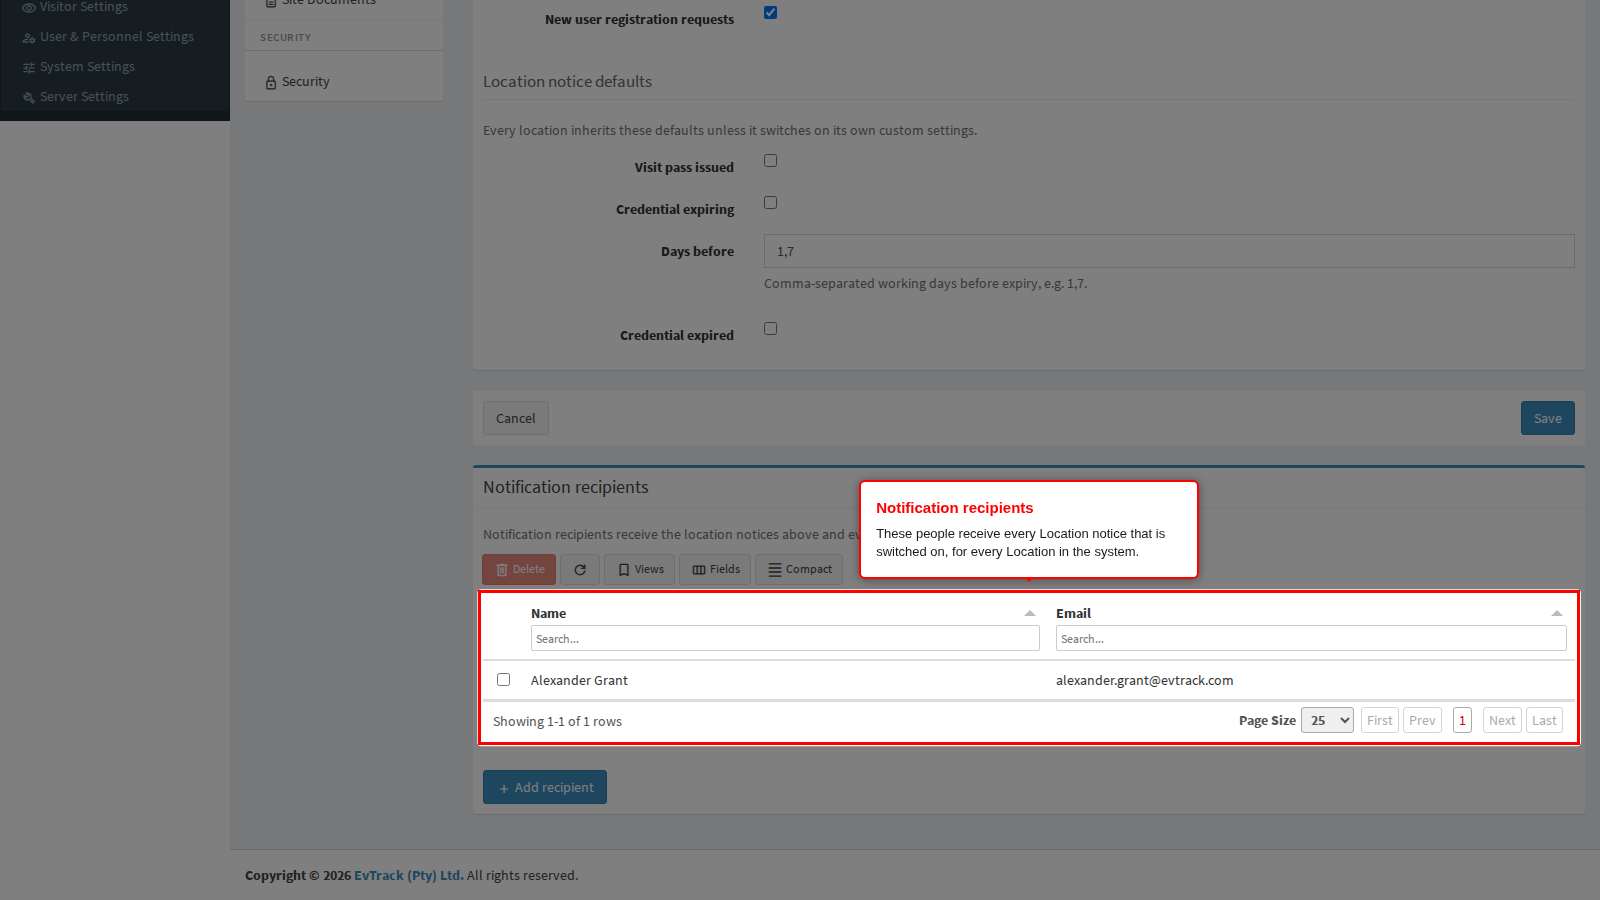Click the columns icon on Fields

pyautogui.click(x=699, y=570)
